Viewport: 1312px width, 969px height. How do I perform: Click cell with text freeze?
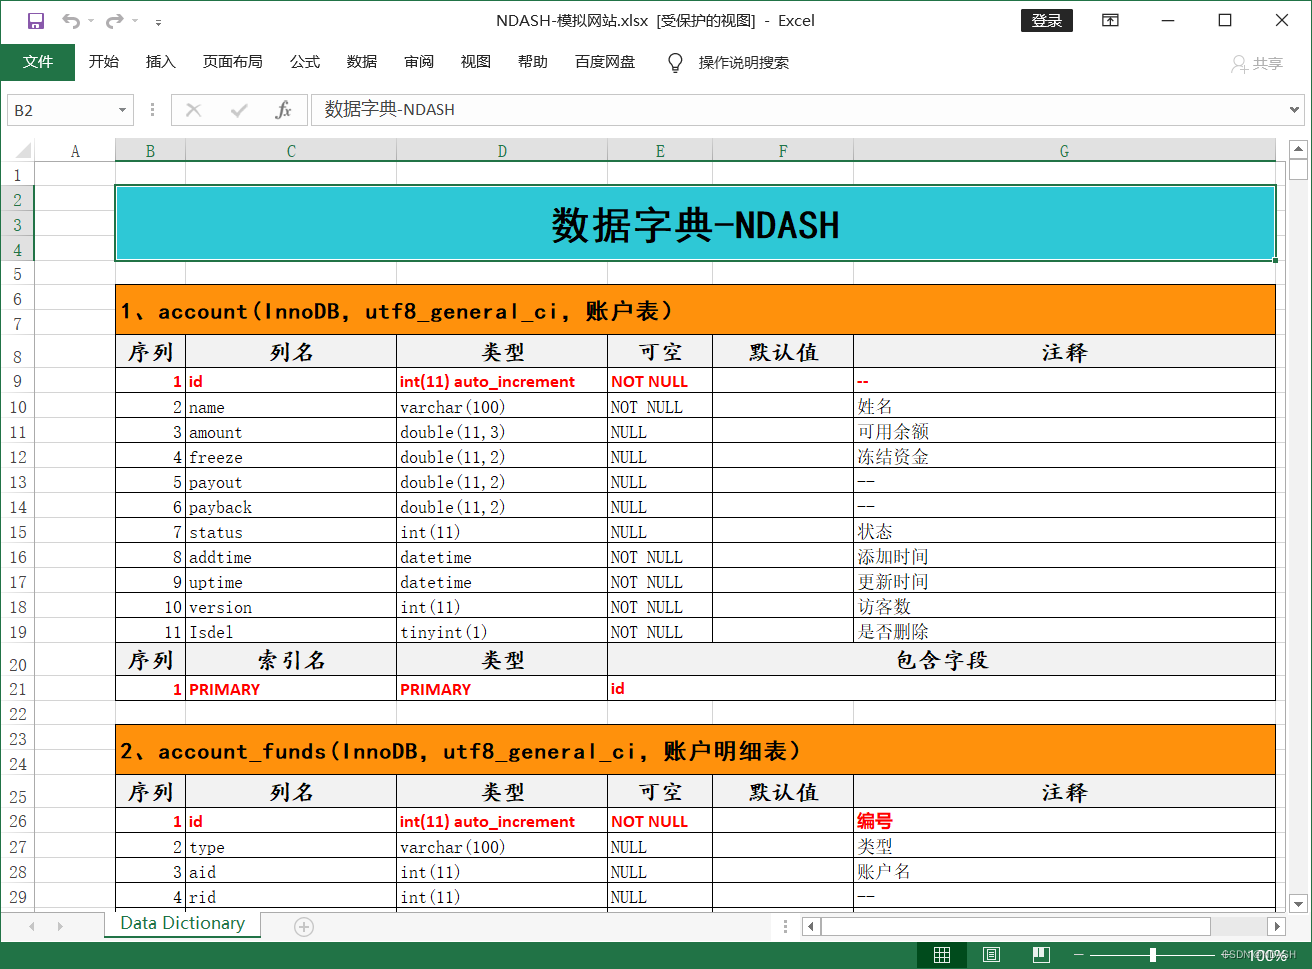click(291, 457)
